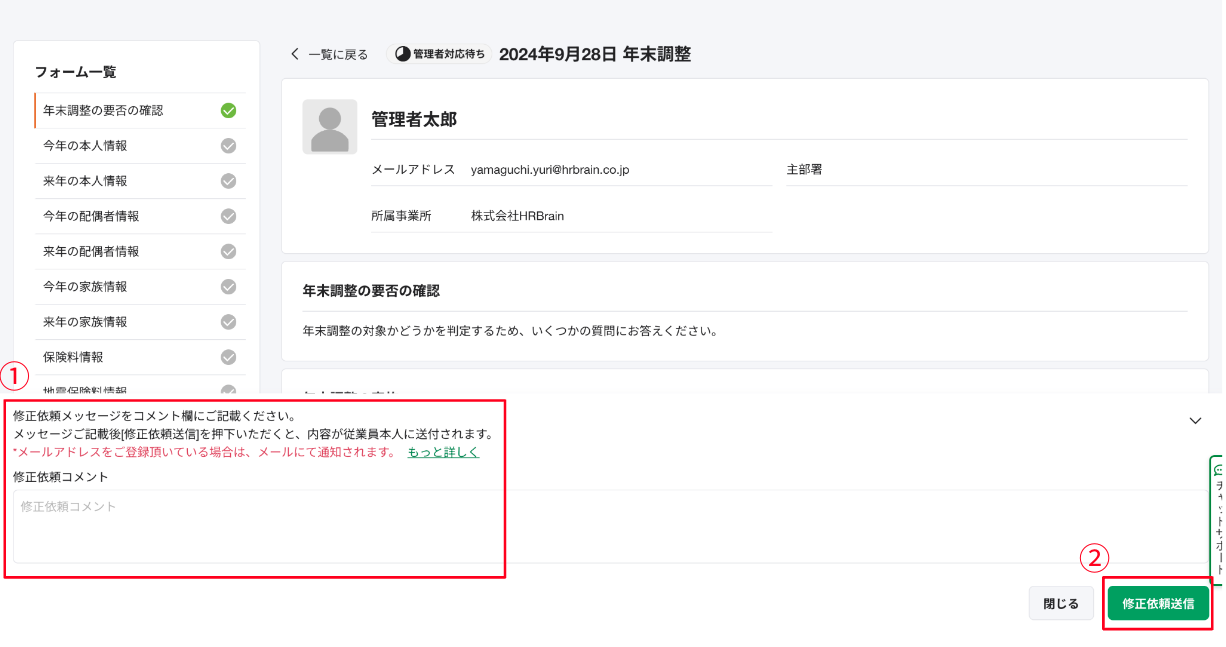Viewport: 1226px width, 647px height.
Task: Open 年末調整の要否の確認 form
Action: tap(103, 110)
